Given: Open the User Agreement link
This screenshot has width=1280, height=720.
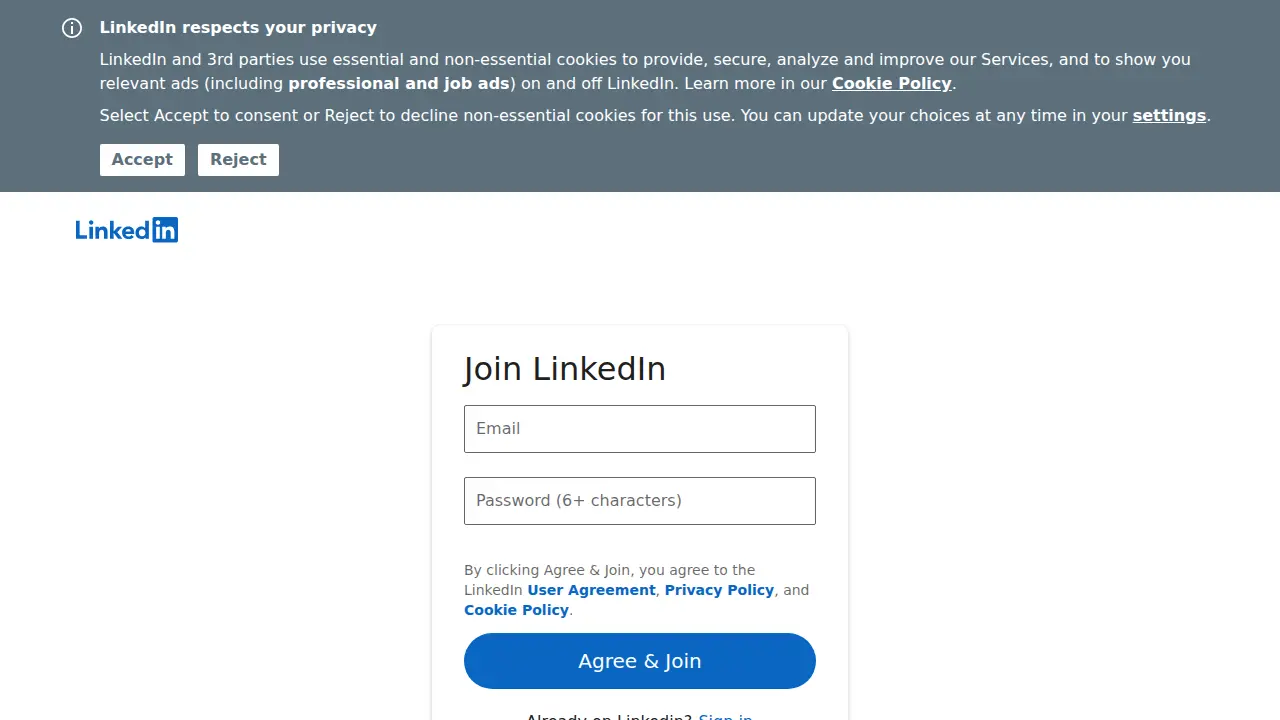Looking at the screenshot, I should click(x=592, y=590).
